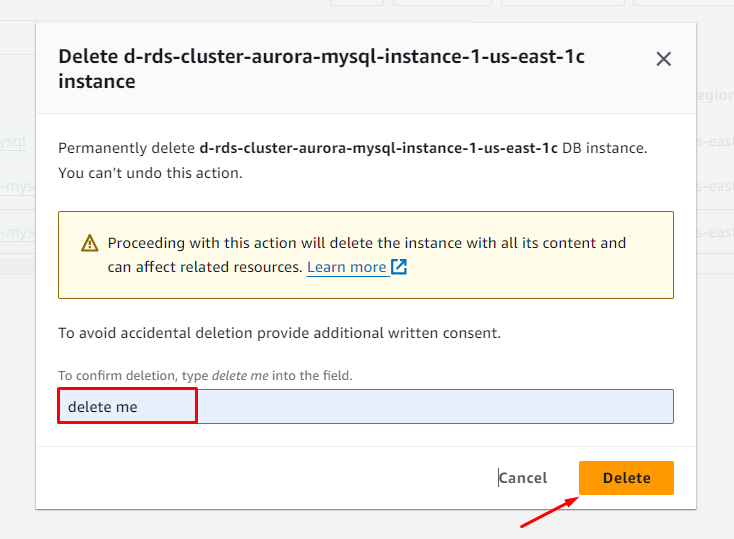The width and height of the screenshot is (734, 539).
Task: Click the external link icon beside Learn more
Action: point(399,267)
